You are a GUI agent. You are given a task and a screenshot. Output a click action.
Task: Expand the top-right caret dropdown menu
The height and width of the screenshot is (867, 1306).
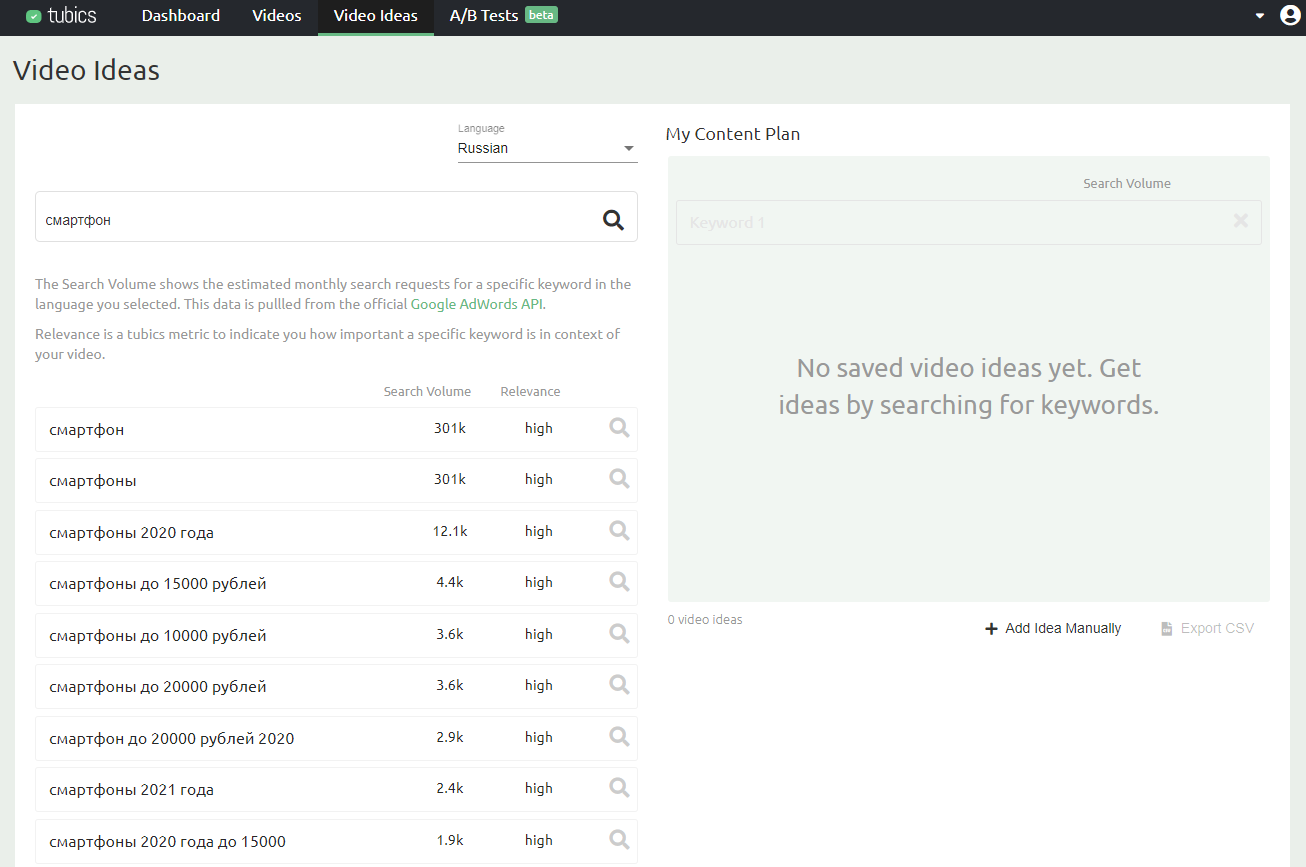[1260, 16]
